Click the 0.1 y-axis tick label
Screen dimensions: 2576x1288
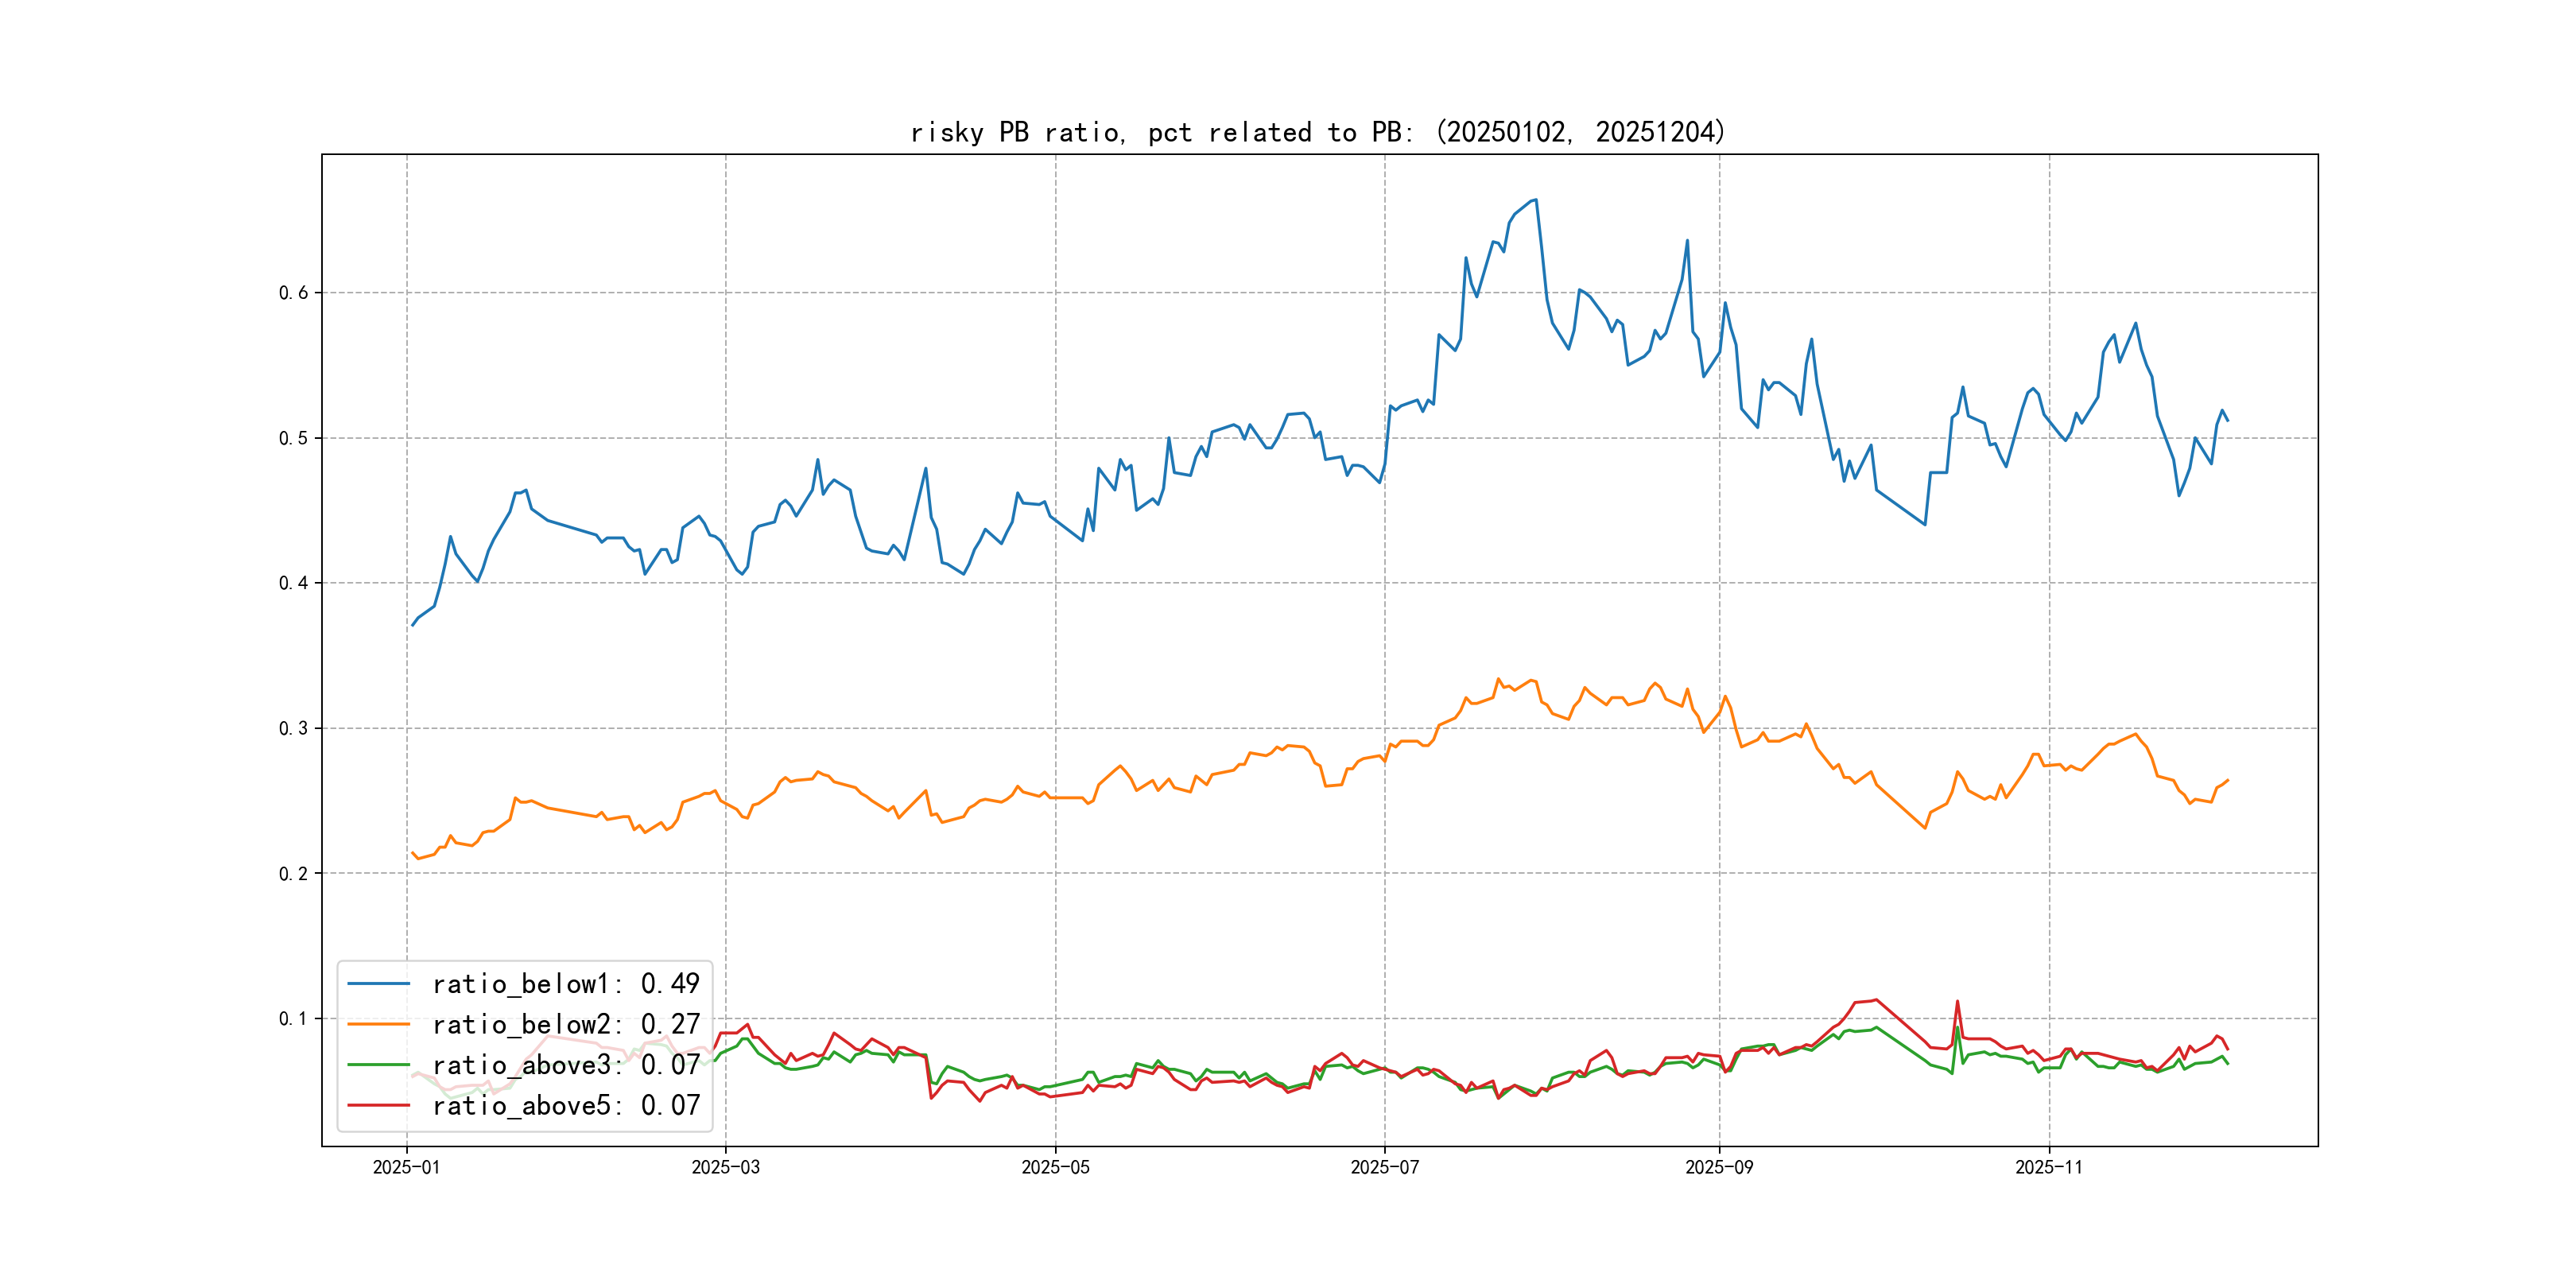pos(293,1018)
